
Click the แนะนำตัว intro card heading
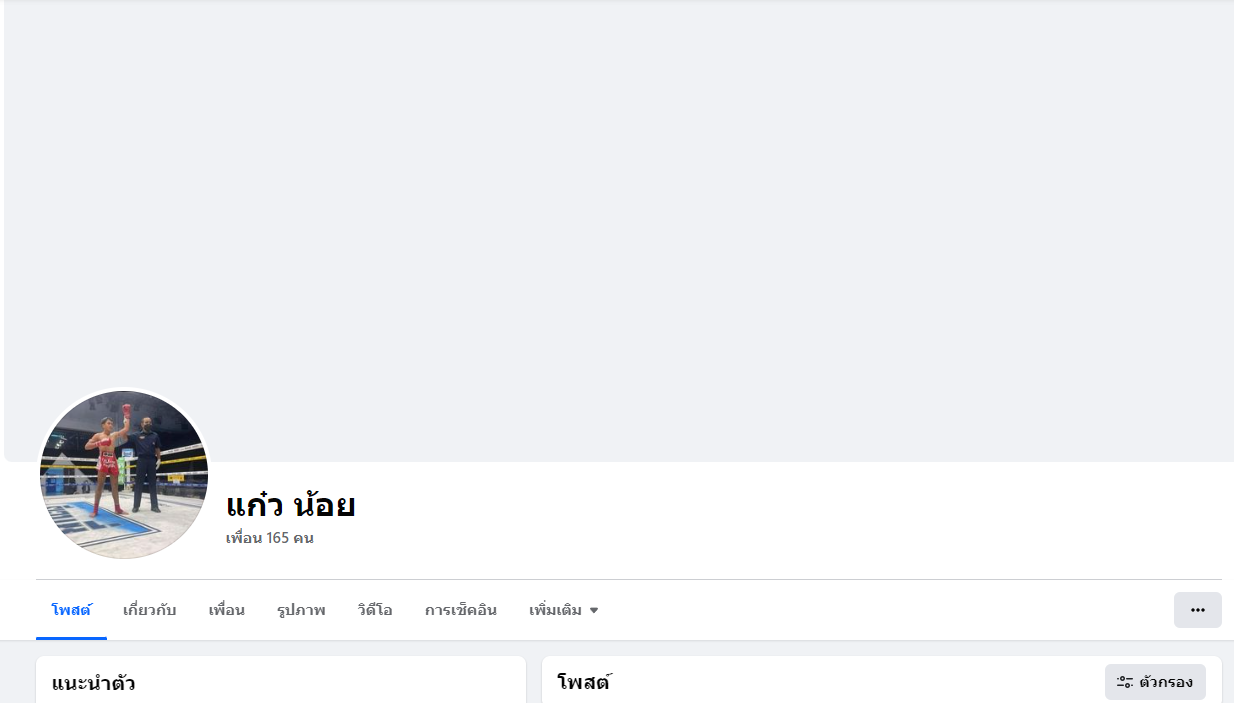pos(94,684)
